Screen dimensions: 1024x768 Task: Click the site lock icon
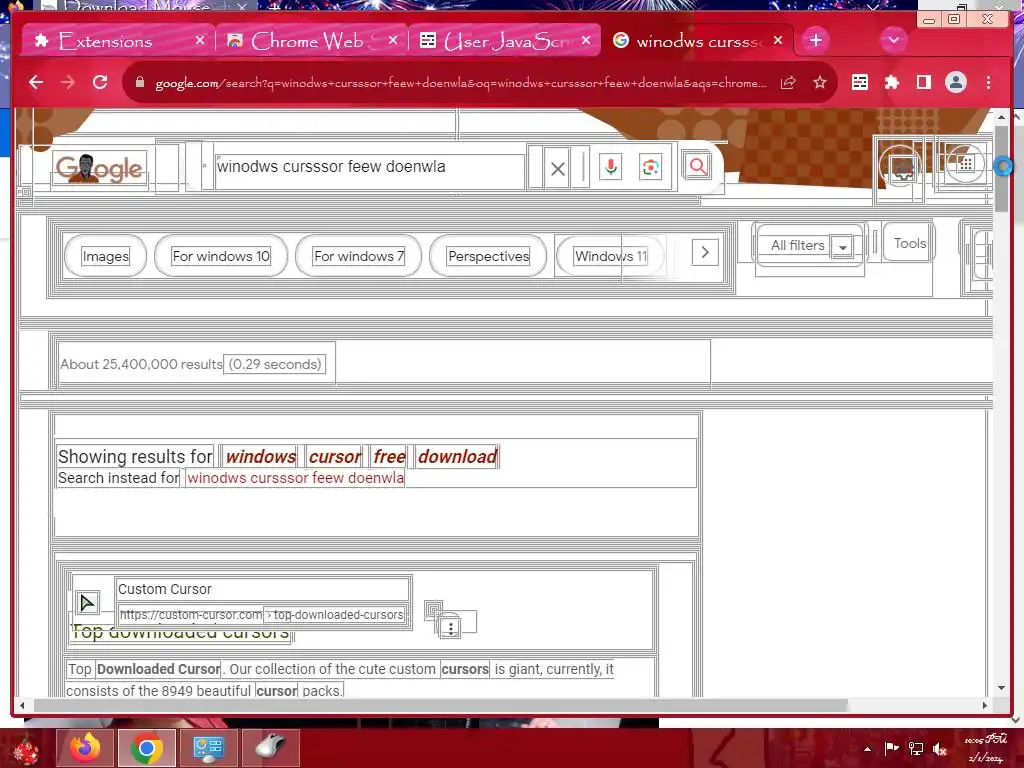tap(139, 82)
